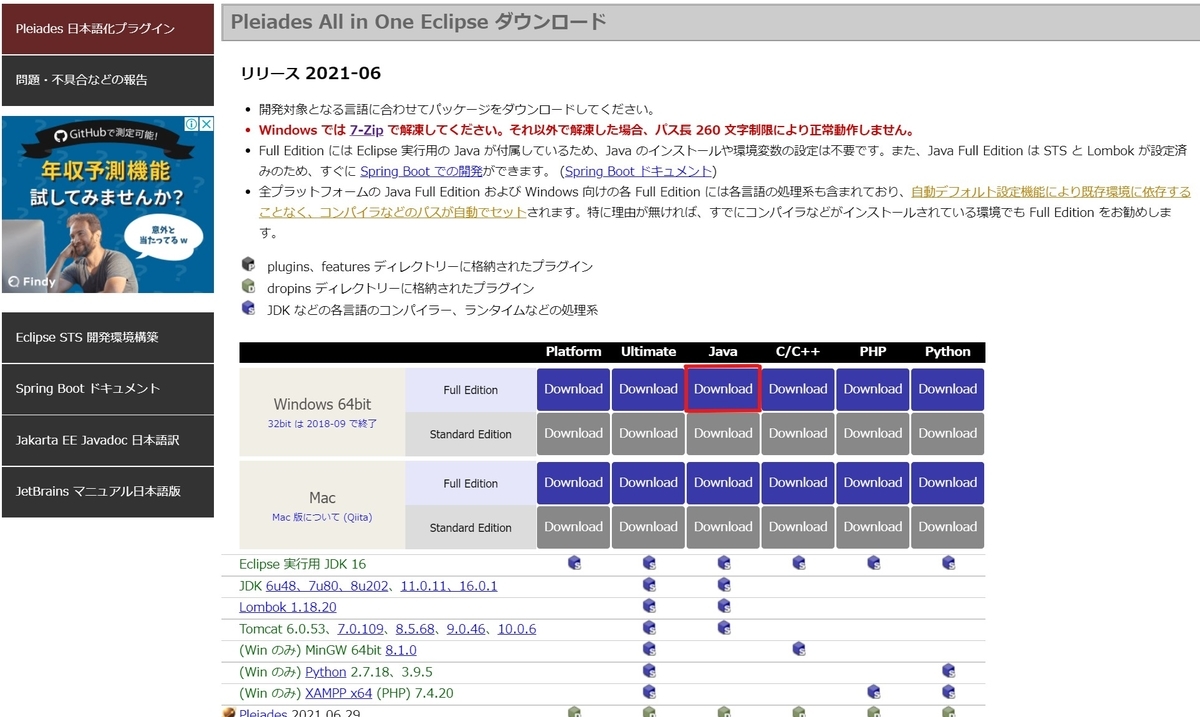Click the JDK icon in Eclipse 実行用 JDK 16 Ultimate column

pyautogui.click(x=649, y=564)
